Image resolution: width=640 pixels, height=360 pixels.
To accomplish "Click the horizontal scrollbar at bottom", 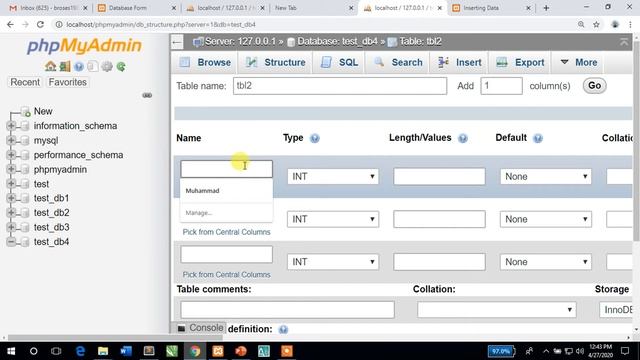I will 115,338.
